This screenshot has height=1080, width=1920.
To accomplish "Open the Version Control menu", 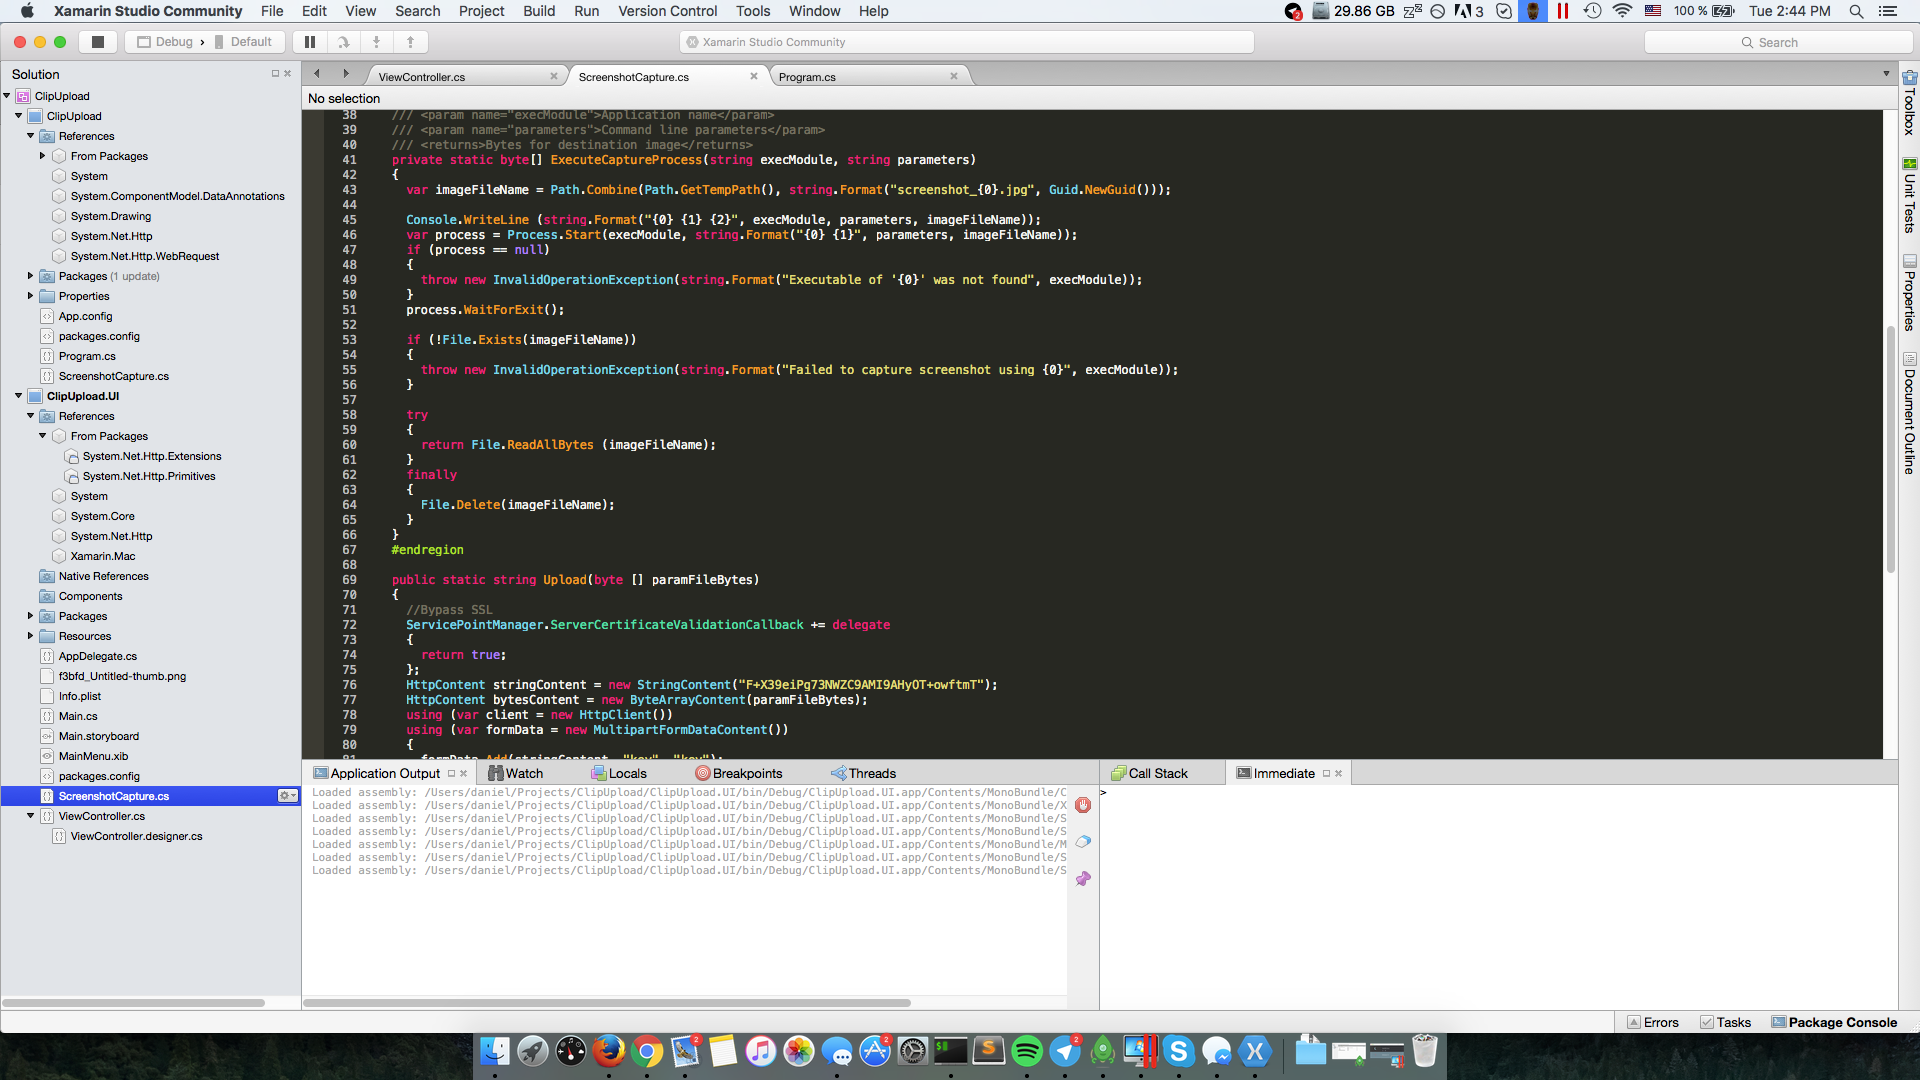I will (667, 11).
